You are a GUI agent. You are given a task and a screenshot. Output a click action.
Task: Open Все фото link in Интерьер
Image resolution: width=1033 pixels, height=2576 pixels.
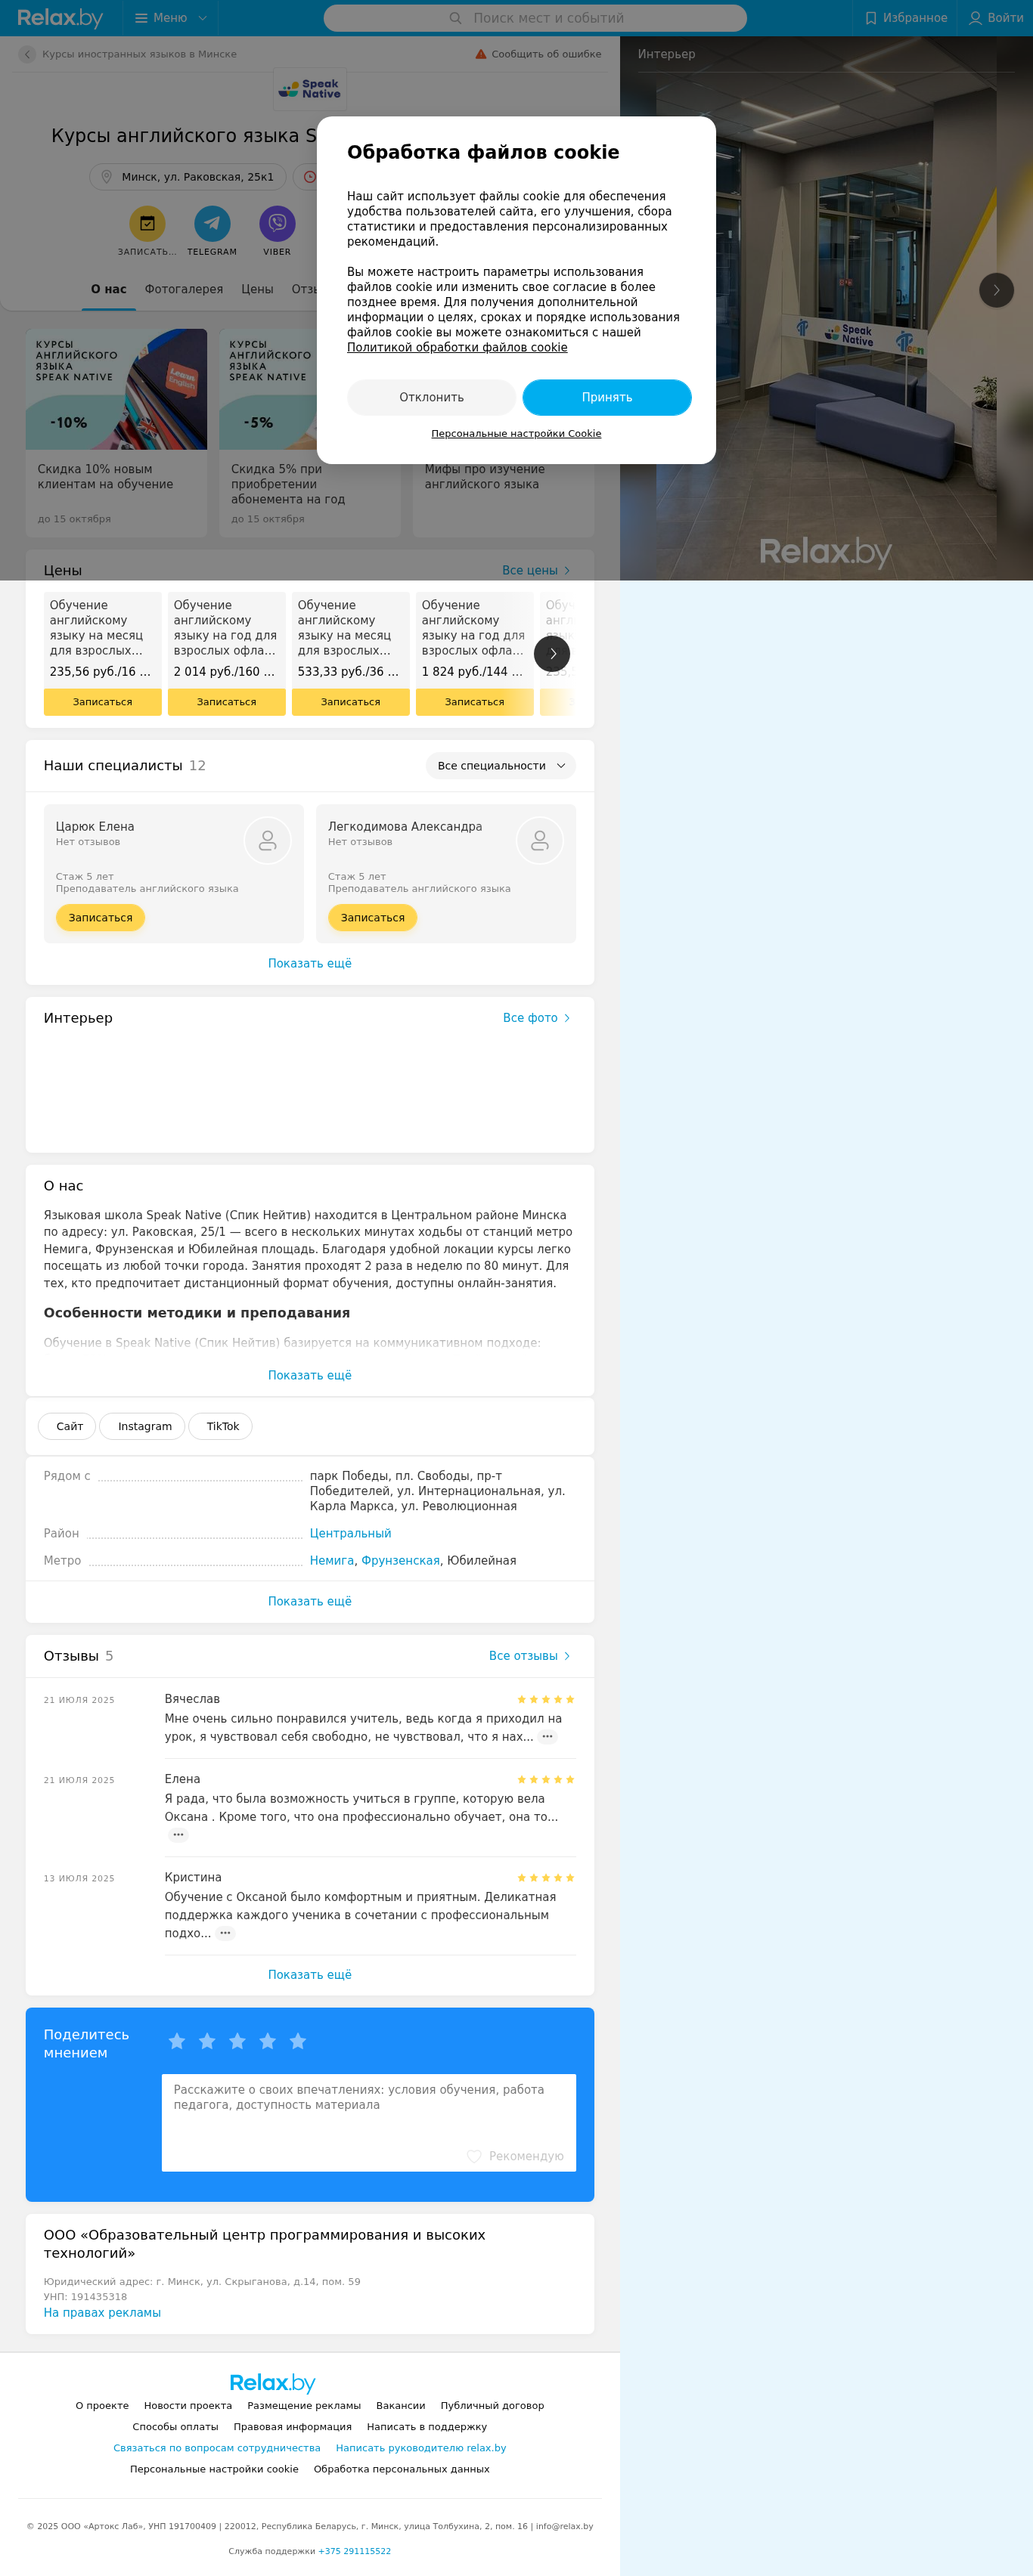(537, 1018)
